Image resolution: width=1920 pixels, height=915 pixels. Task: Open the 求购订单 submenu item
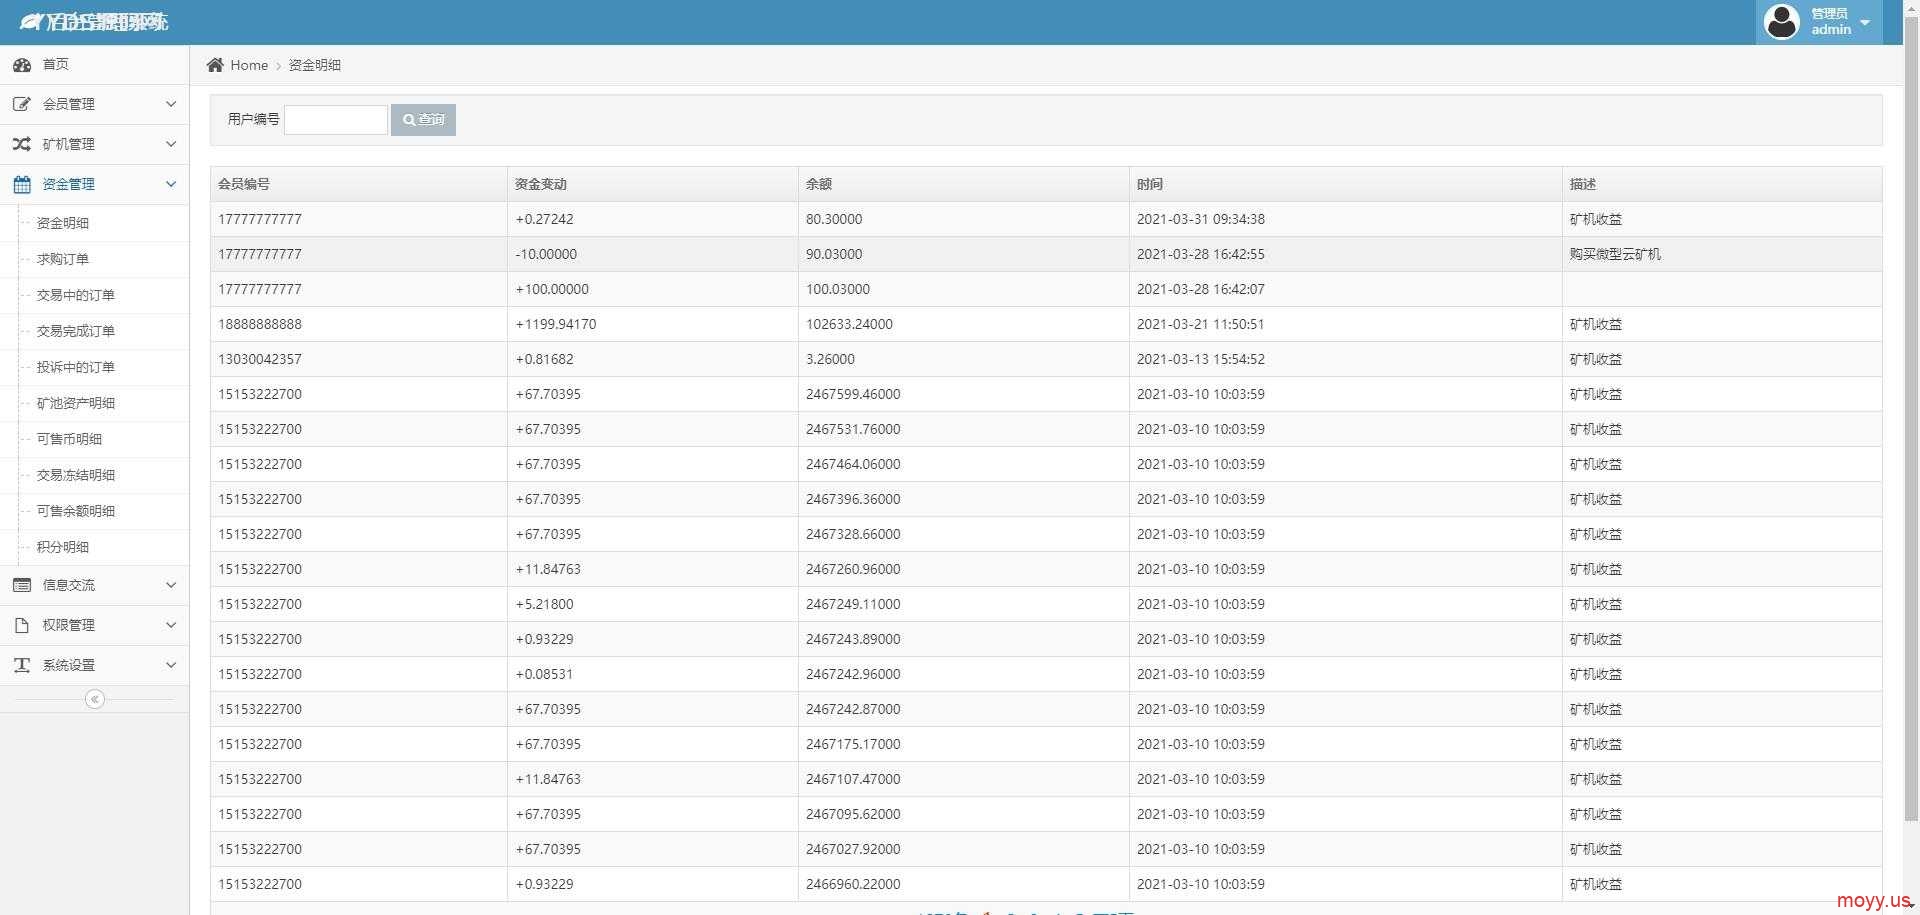coord(63,259)
